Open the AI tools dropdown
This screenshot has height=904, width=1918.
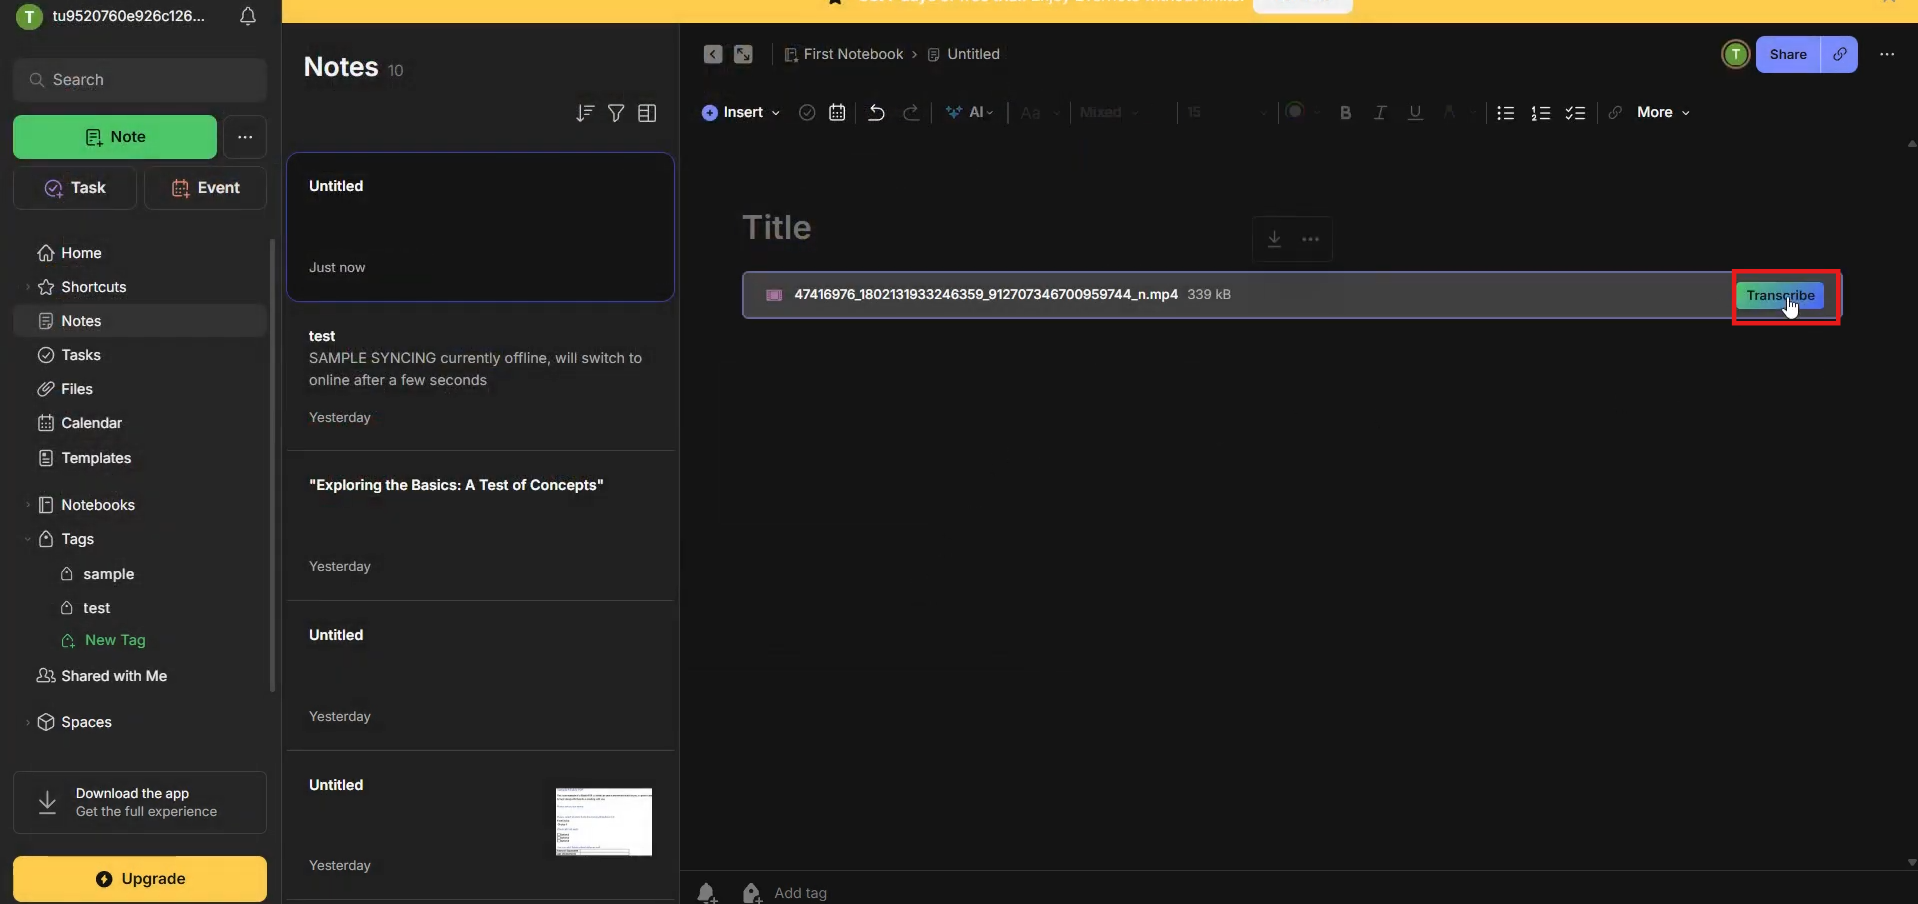tap(969, 113)
